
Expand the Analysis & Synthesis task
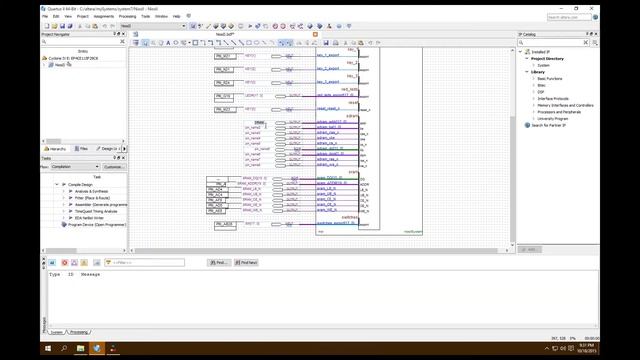tap(64, 191)
